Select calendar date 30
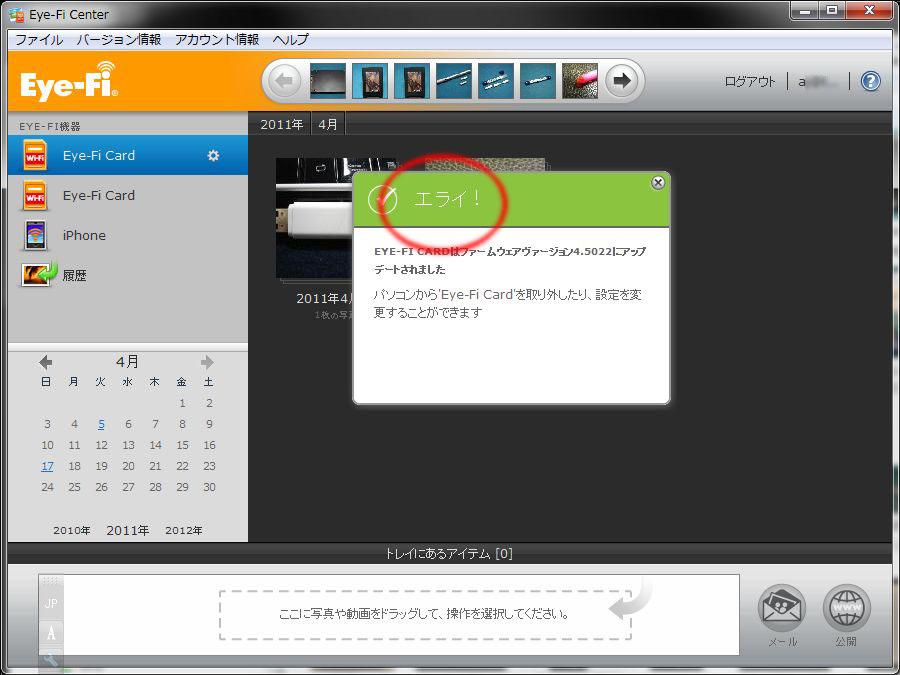Viewport: 900px width, 675px height. click(x=209, y=487)
